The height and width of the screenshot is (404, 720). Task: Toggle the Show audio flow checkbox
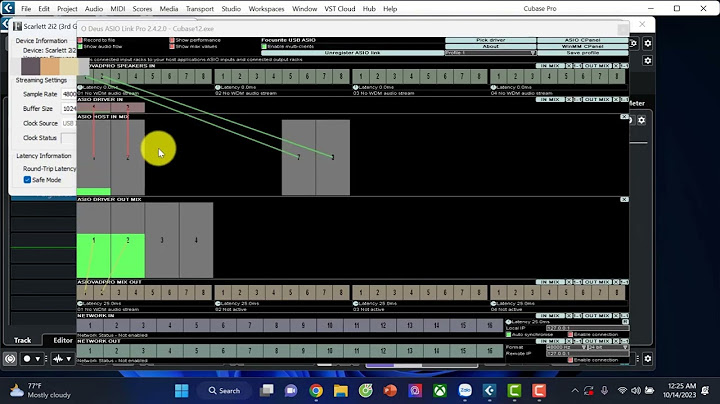click(x=80, y=46)
